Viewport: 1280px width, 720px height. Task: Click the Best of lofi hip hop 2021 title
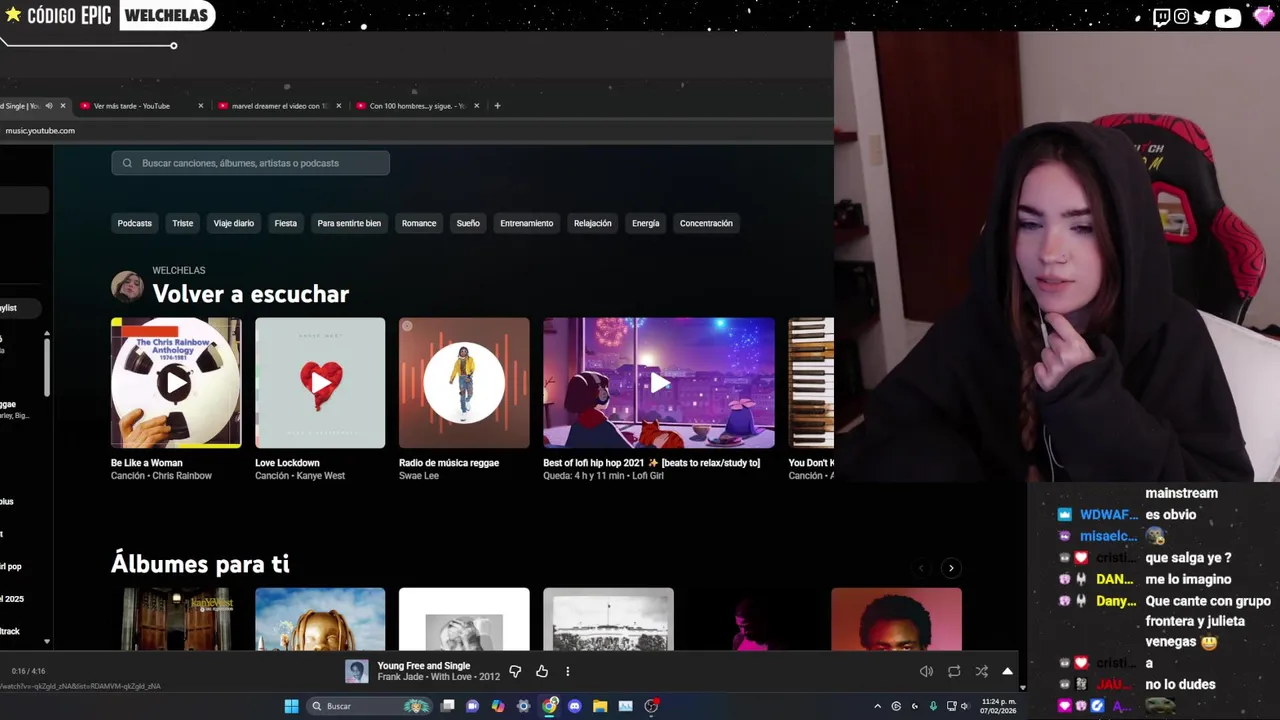(651, 463)
